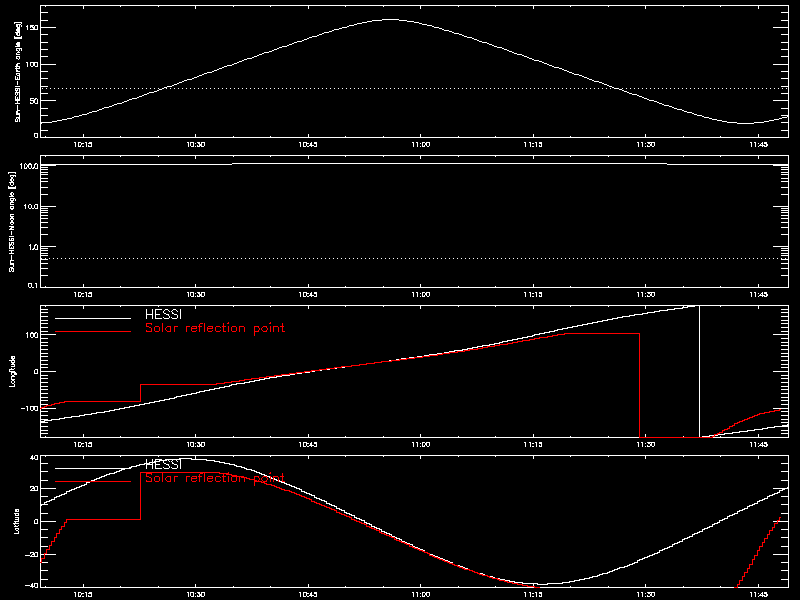The height and width of the screenshot is (600, 800).
Task: Click the 'Latitude' y-axis title
Action: point(16,521)
